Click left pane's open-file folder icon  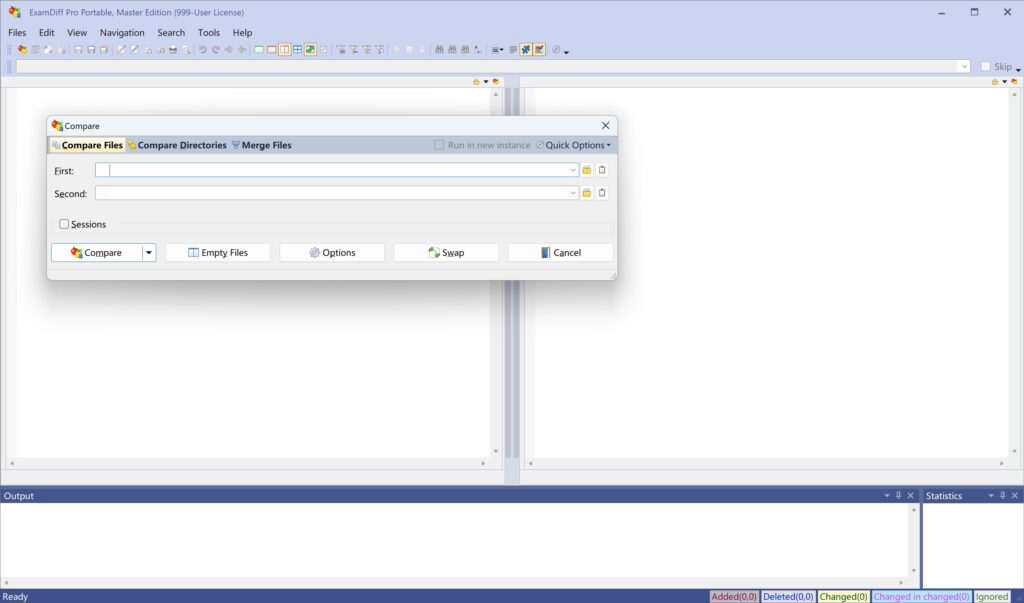(476, 82)
